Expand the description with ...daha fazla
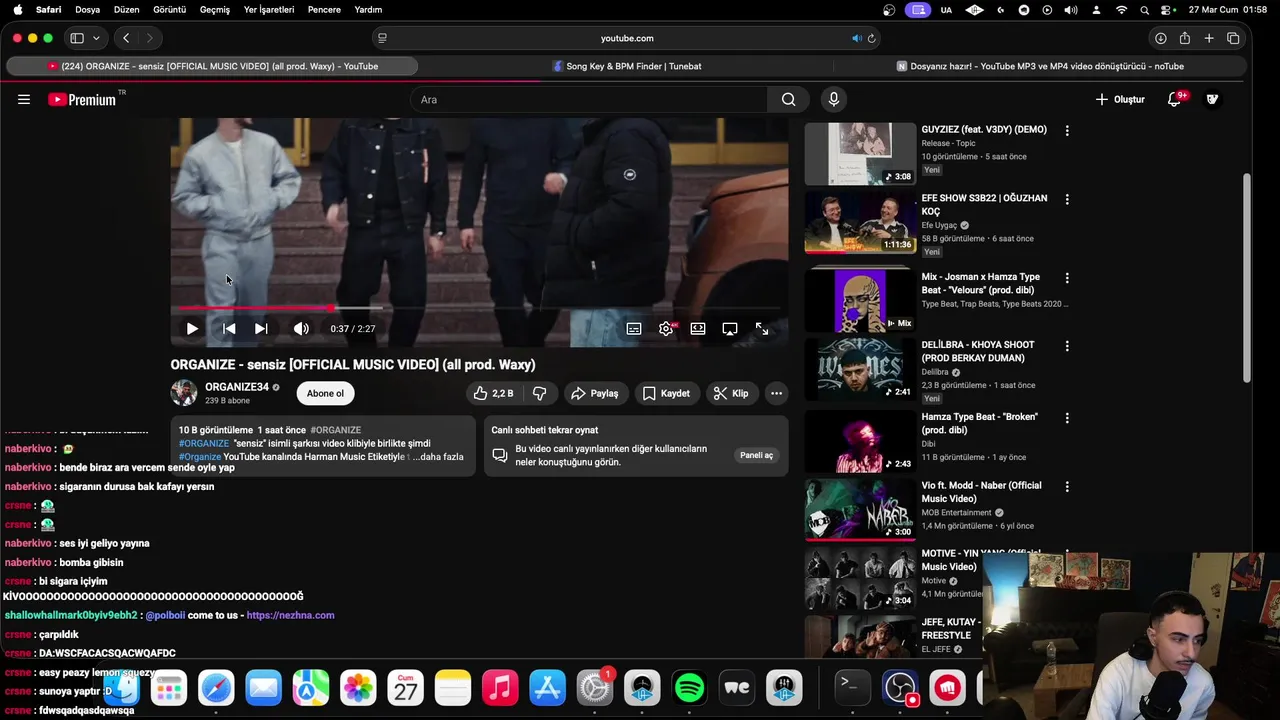Image resolution: width=1280 pixels, height=720 pixels. [438, 457]
